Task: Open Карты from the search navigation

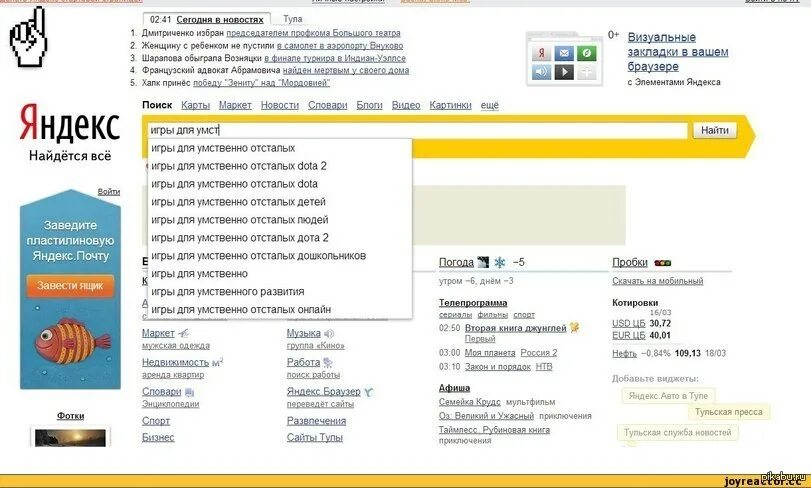Action: tap(196, 105)
